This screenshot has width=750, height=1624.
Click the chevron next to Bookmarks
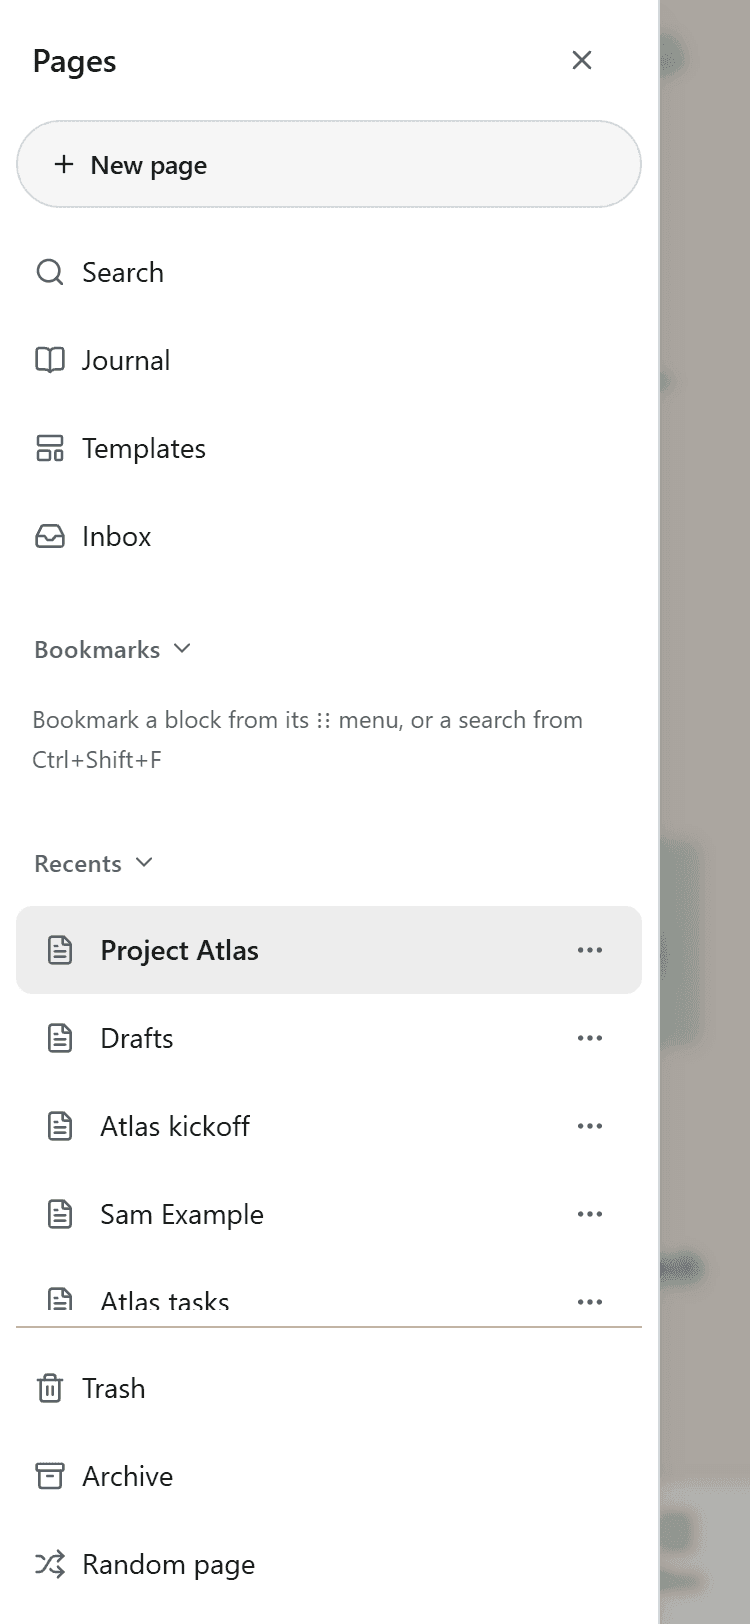pyautogui.click(x=182, y=649)
